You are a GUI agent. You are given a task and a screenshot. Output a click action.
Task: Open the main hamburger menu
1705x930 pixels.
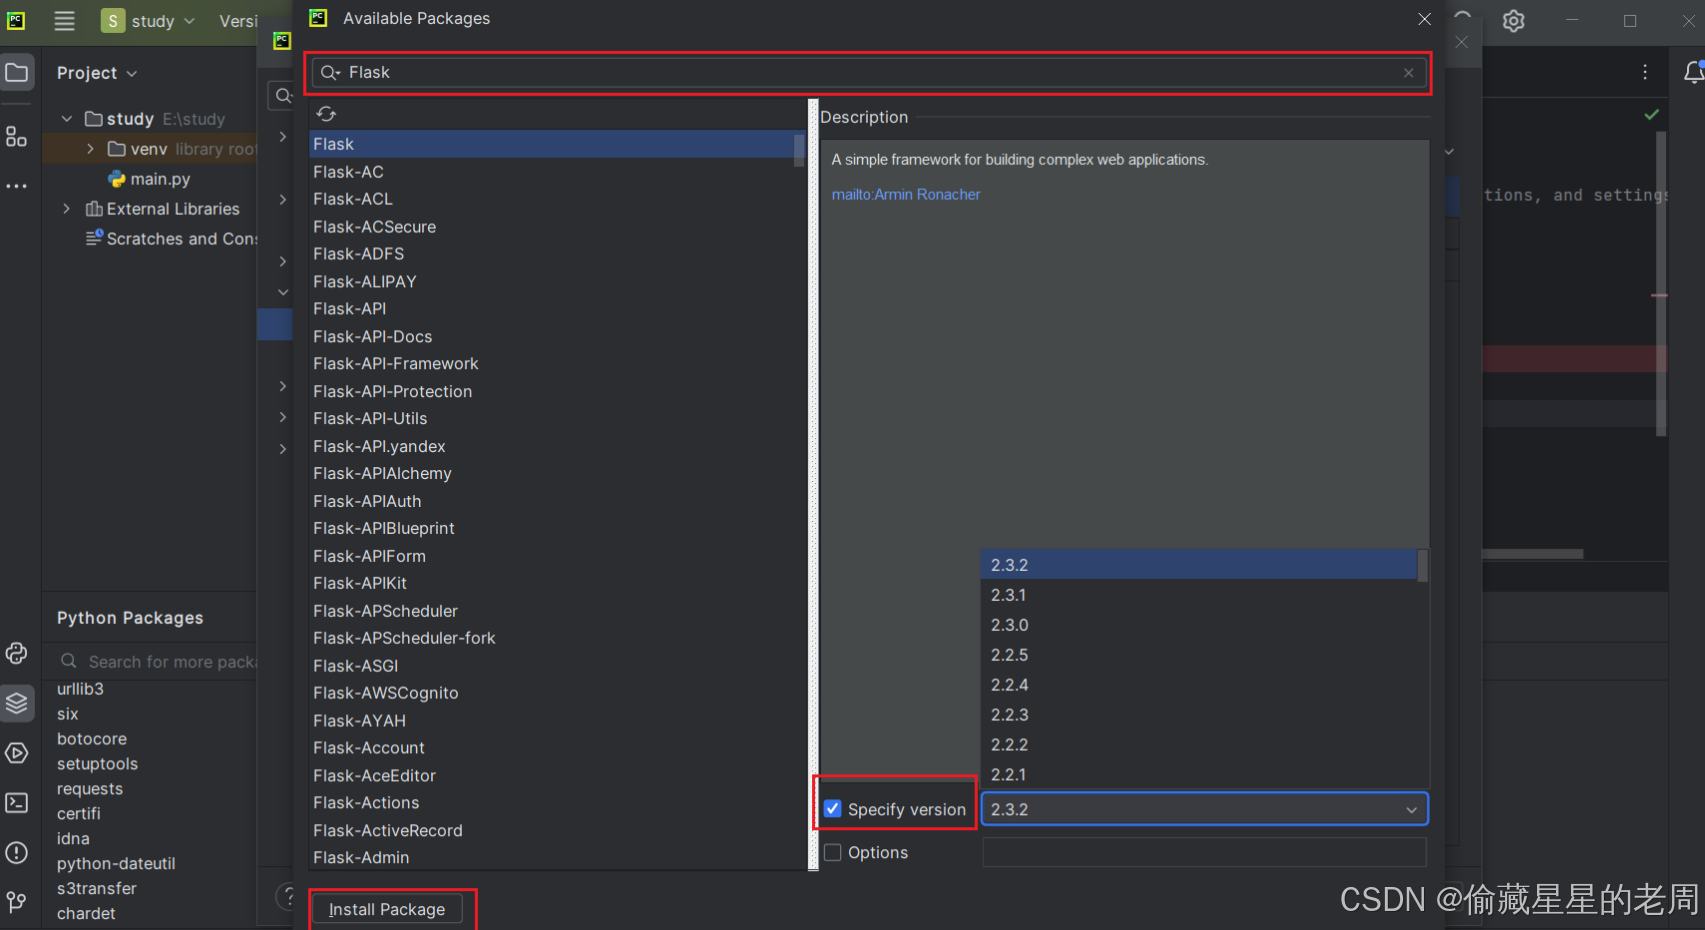(64, 20)
